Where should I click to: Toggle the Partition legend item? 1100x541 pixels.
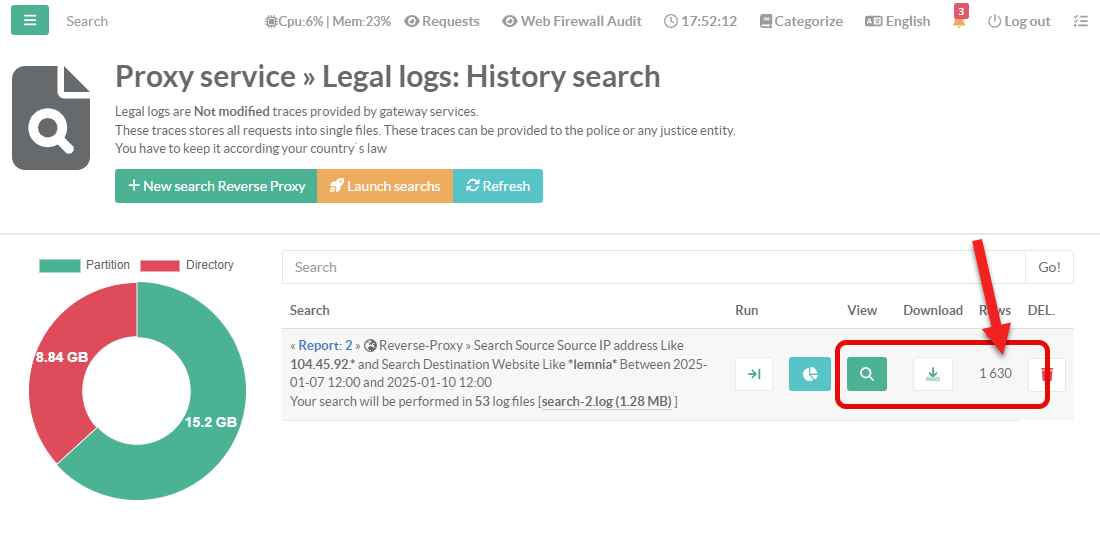85,265
